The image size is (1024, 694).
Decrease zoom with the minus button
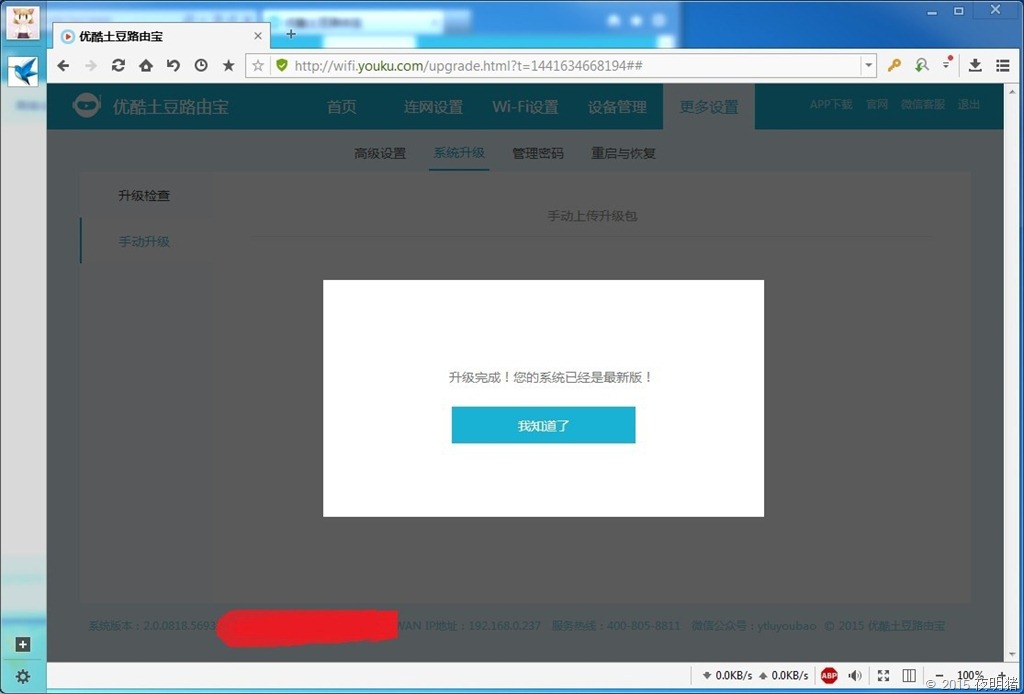click(x=939, y=676)
